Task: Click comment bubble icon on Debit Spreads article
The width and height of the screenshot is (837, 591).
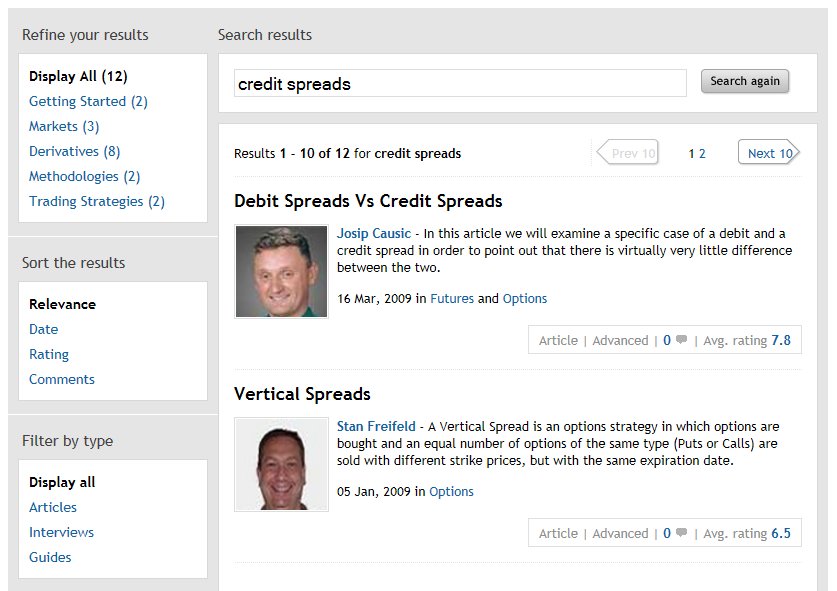Action: point(682,341)
